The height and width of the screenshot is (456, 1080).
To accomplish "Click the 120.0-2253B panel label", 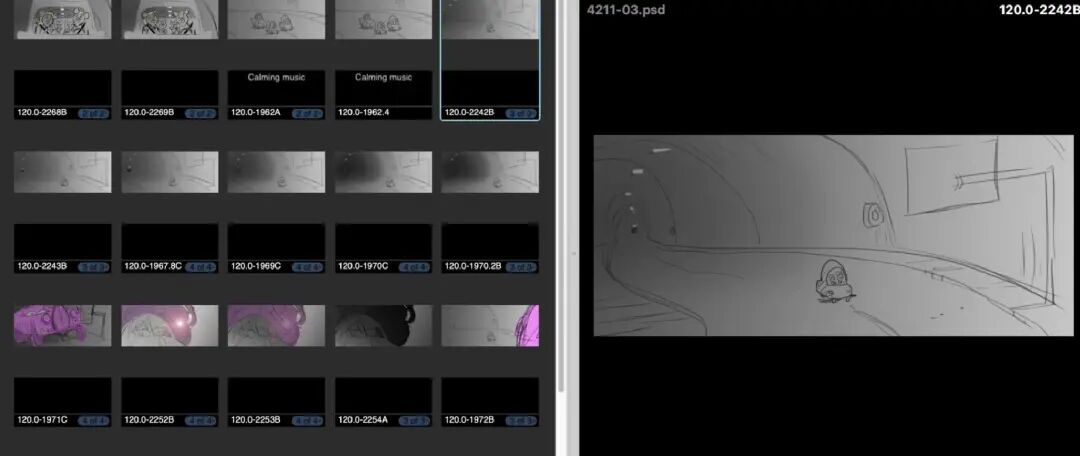I will (258, 419).
